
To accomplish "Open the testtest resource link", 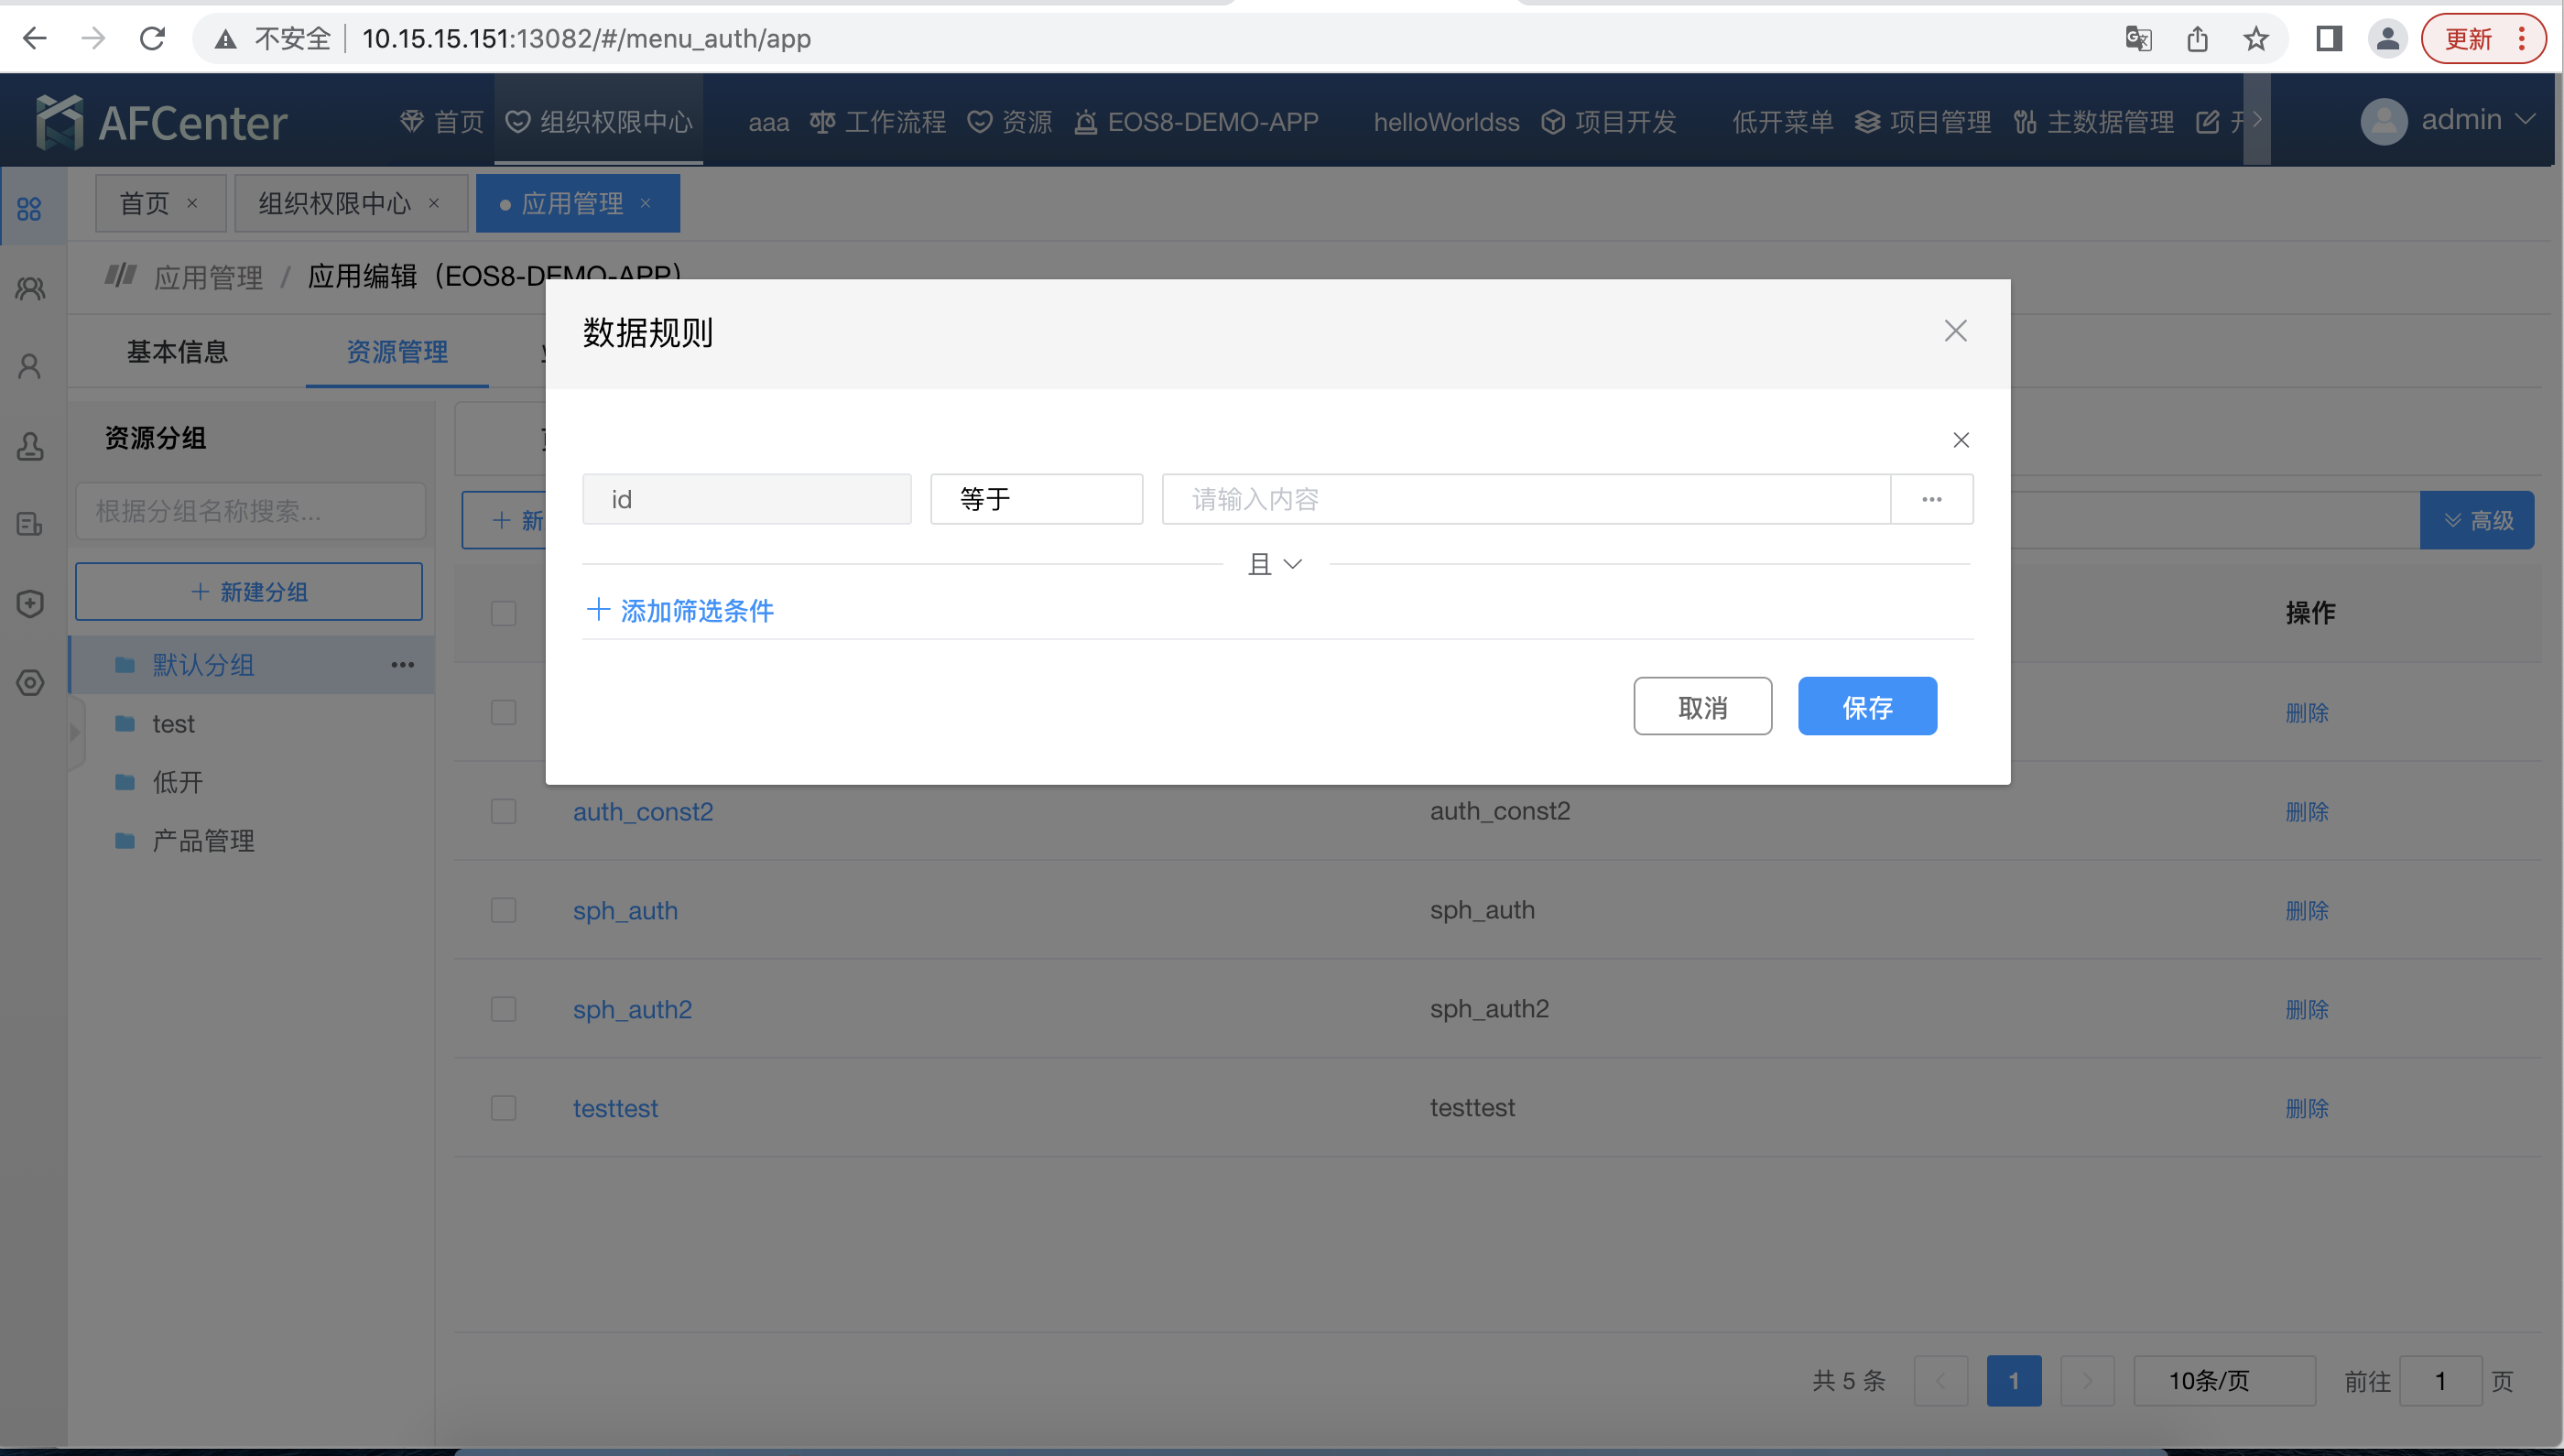I will [x=615, y=1108].
